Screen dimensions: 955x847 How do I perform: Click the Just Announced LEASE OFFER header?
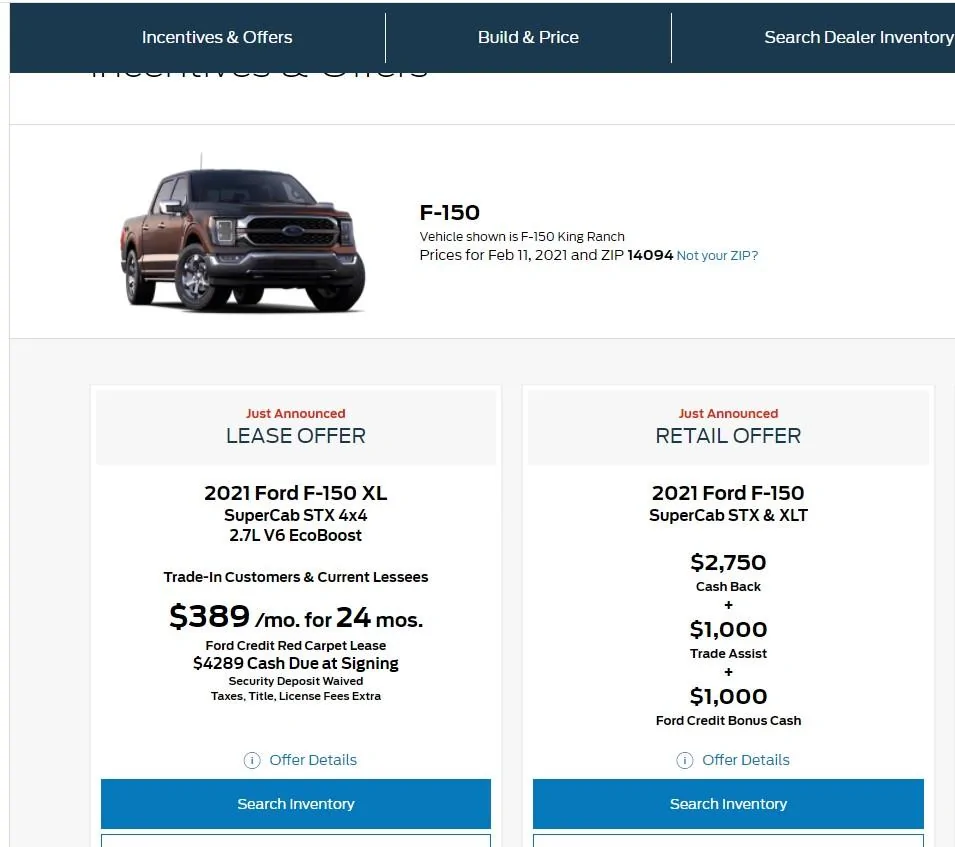(295, 425)
